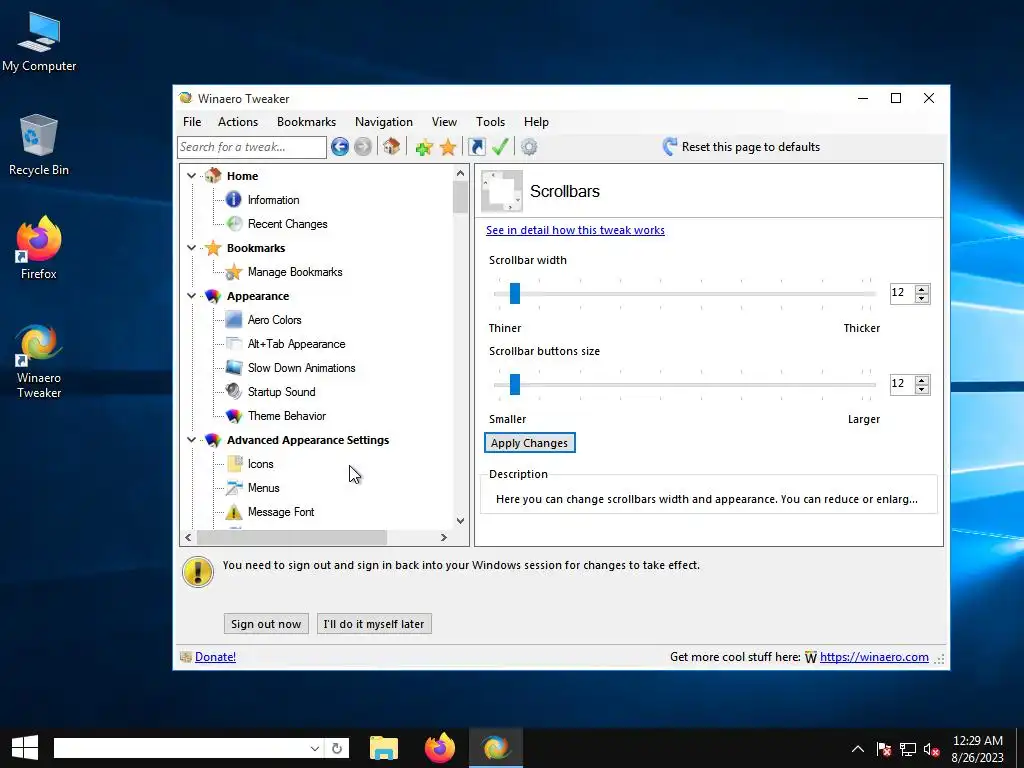
Task: Click the taskbar refresh icon
Action: (x=337, y=748)
